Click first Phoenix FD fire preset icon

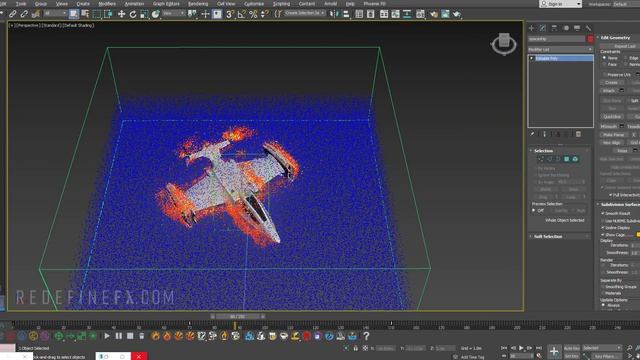point(156,336)
